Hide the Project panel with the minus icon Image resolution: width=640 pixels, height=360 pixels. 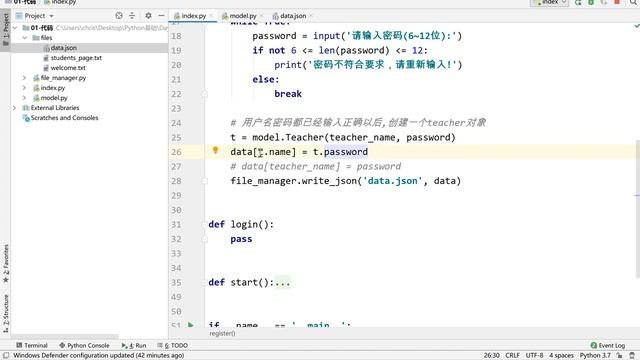pos(162,16)
